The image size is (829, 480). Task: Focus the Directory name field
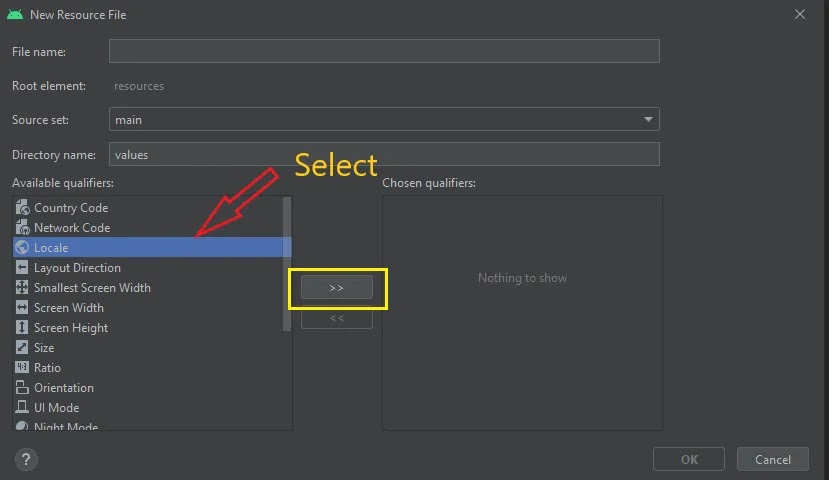(384, 154)
